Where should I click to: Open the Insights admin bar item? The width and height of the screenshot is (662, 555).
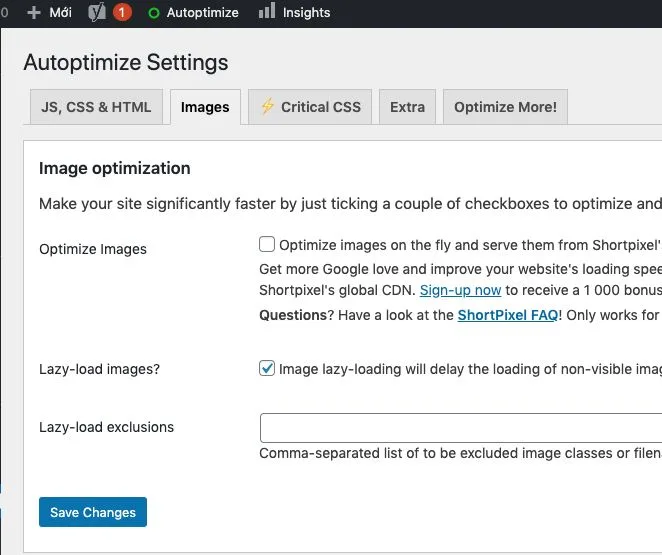[307, 13]
